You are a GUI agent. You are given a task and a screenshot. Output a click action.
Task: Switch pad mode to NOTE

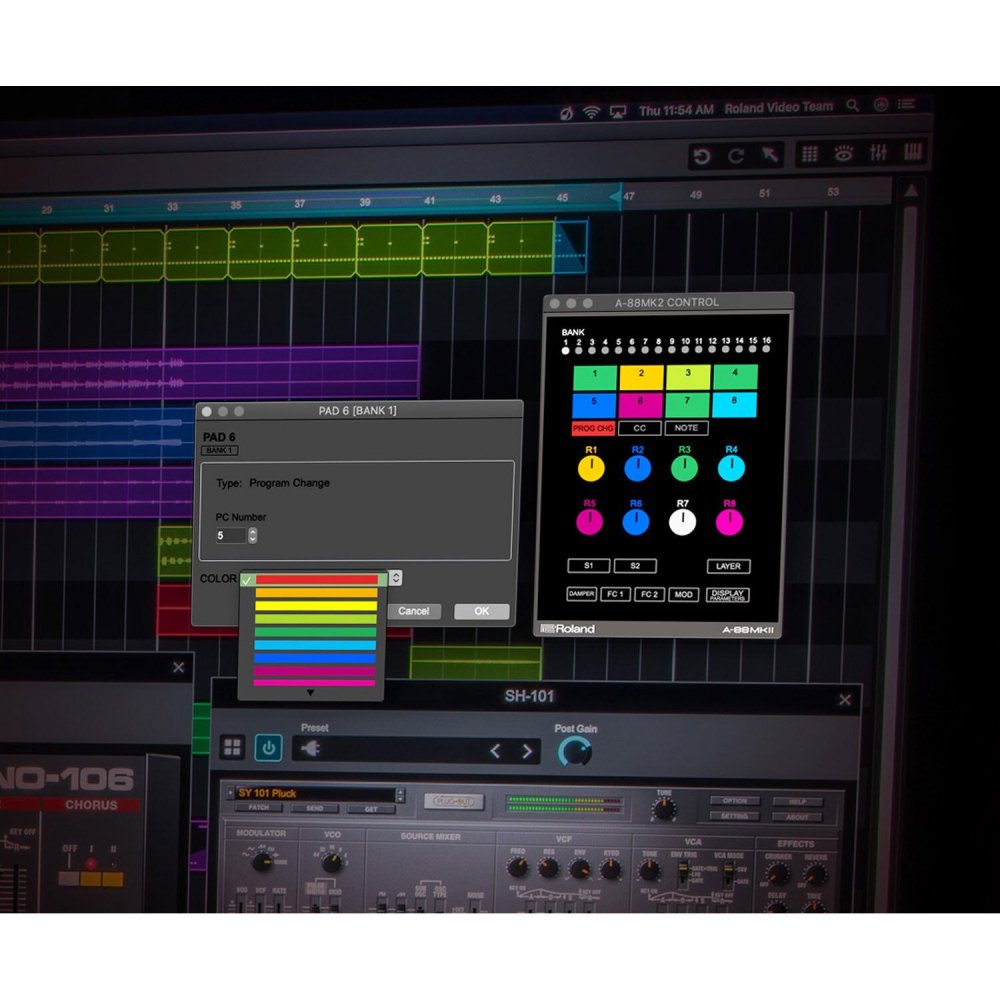686,428
